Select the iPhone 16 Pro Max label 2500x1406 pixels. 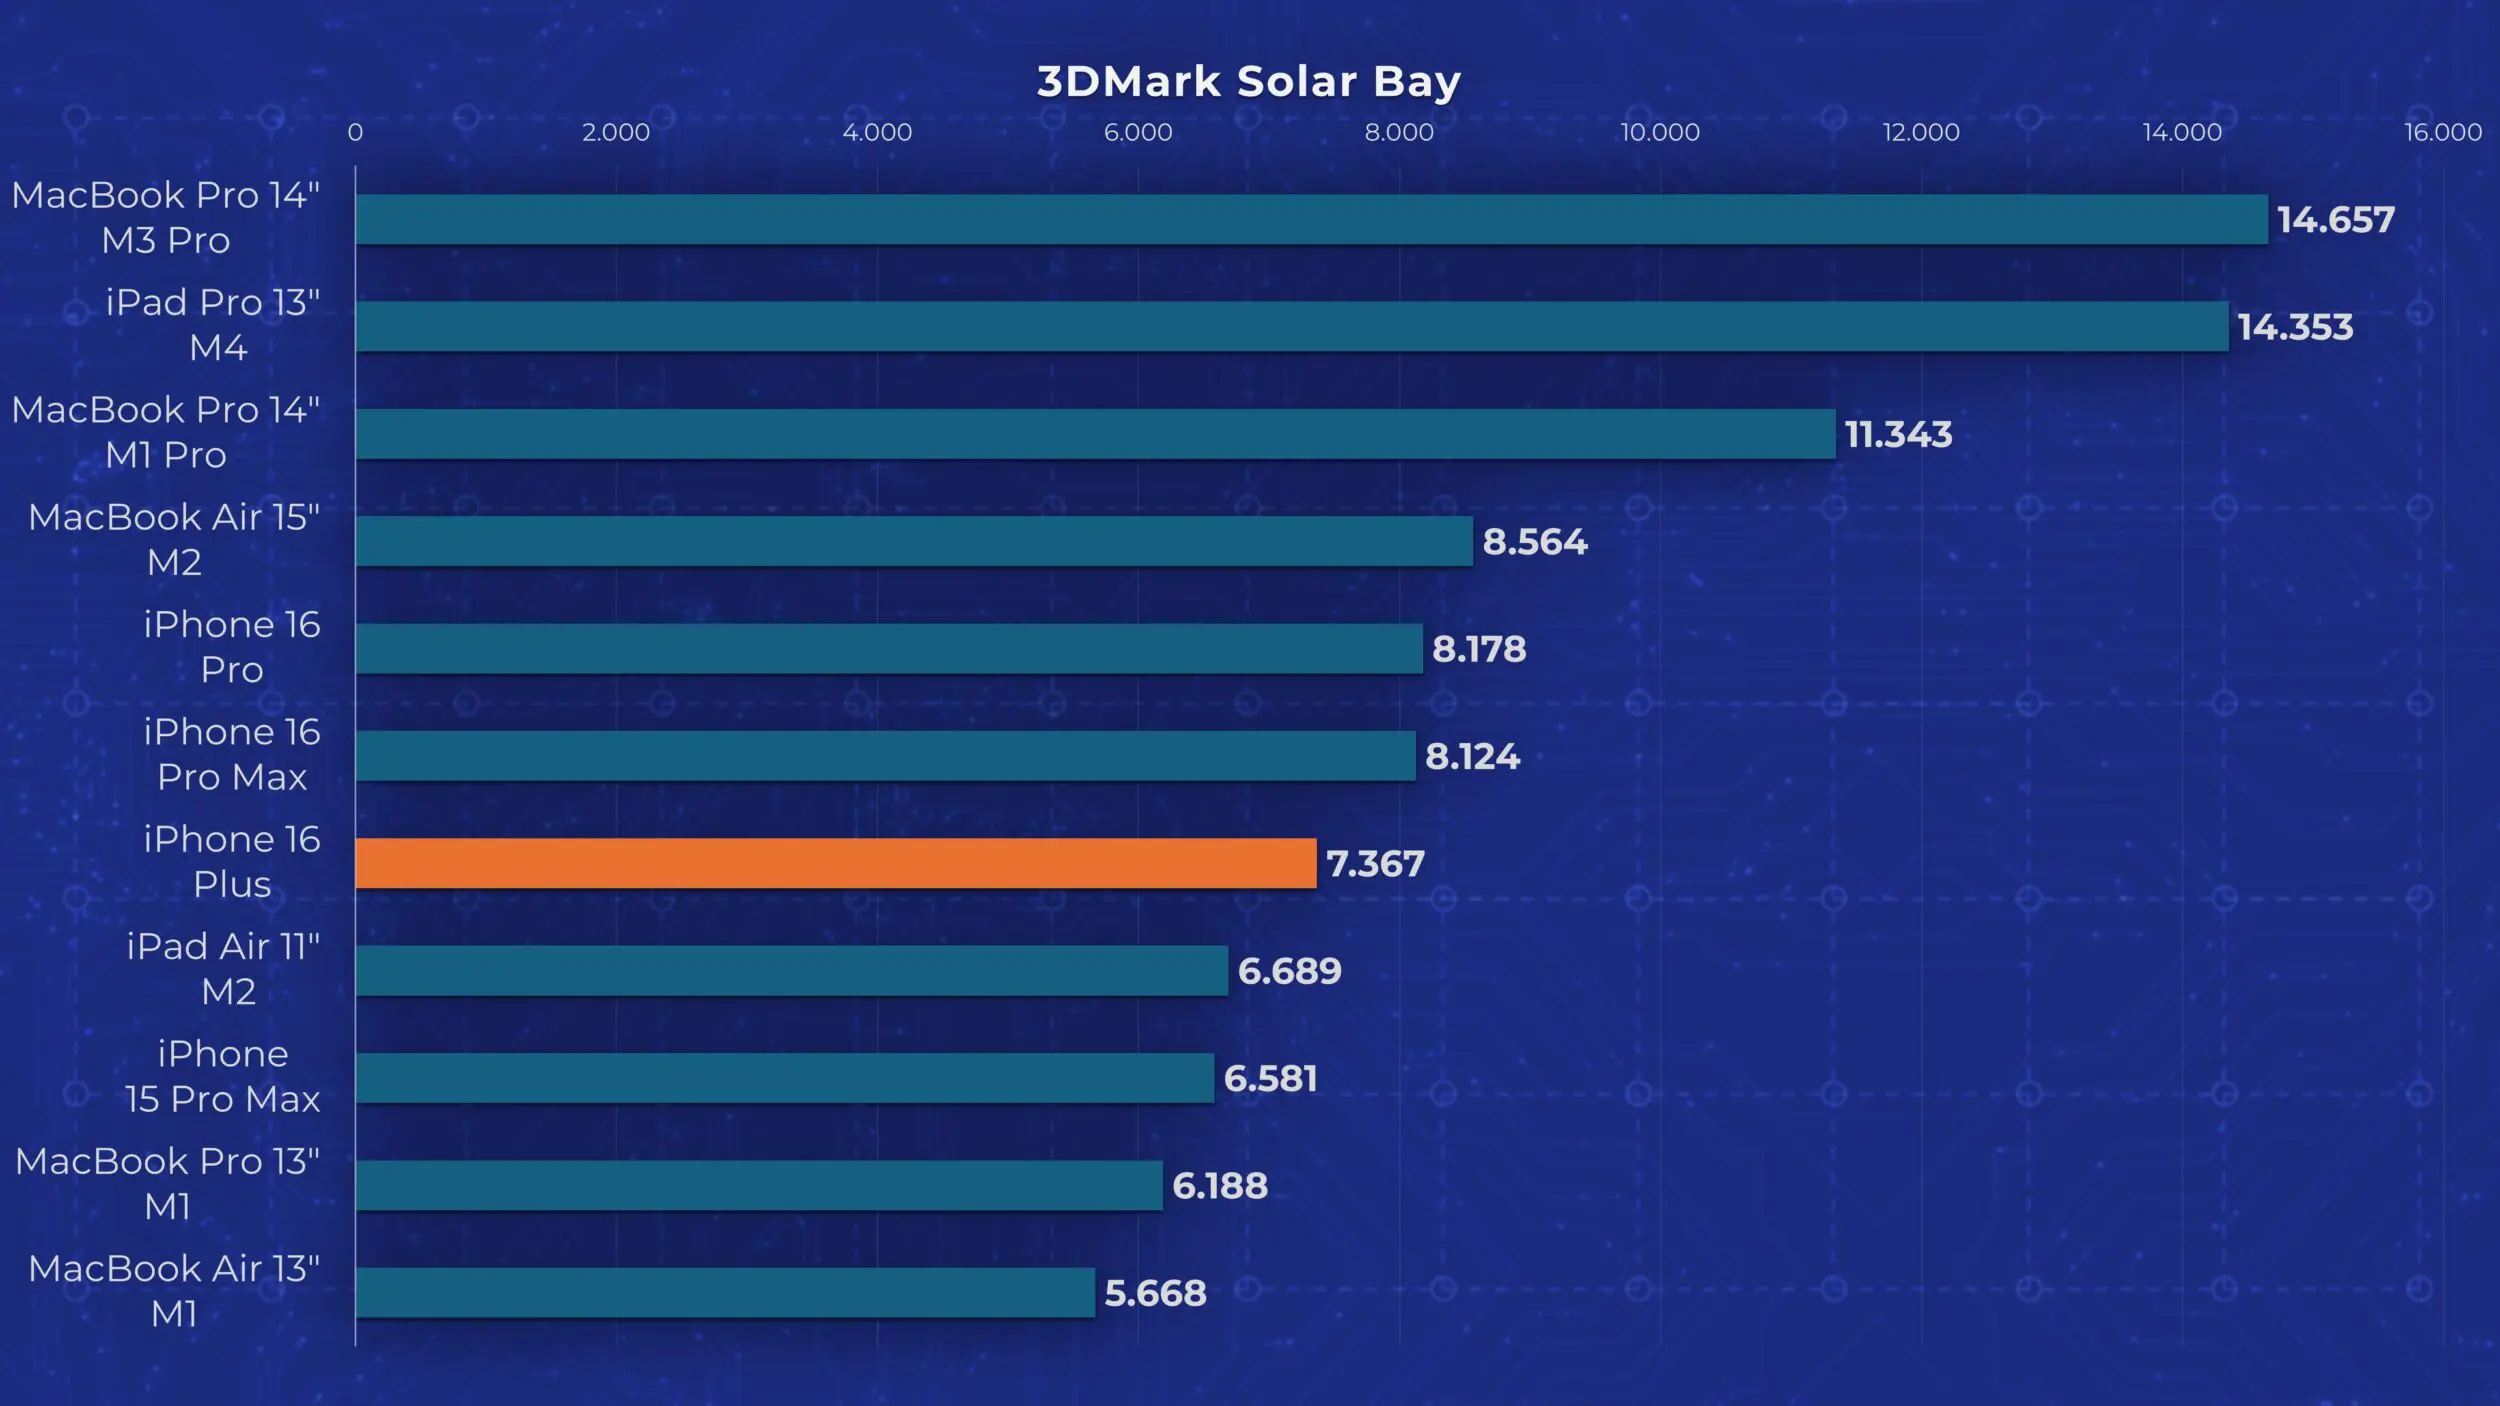[x=232, y=754]
